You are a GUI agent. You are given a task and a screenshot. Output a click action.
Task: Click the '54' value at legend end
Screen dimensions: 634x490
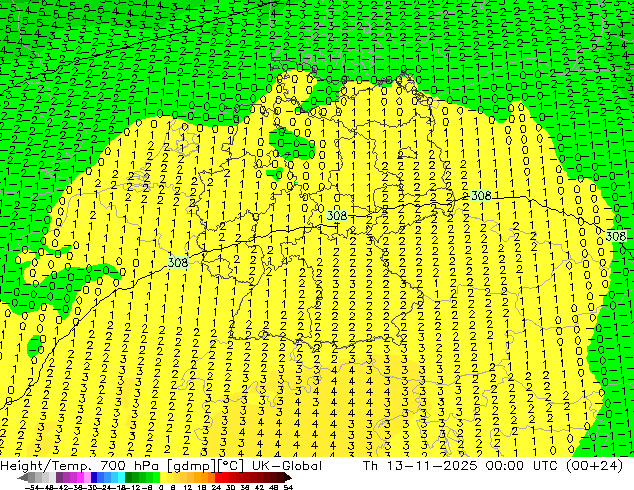[288, 487]
